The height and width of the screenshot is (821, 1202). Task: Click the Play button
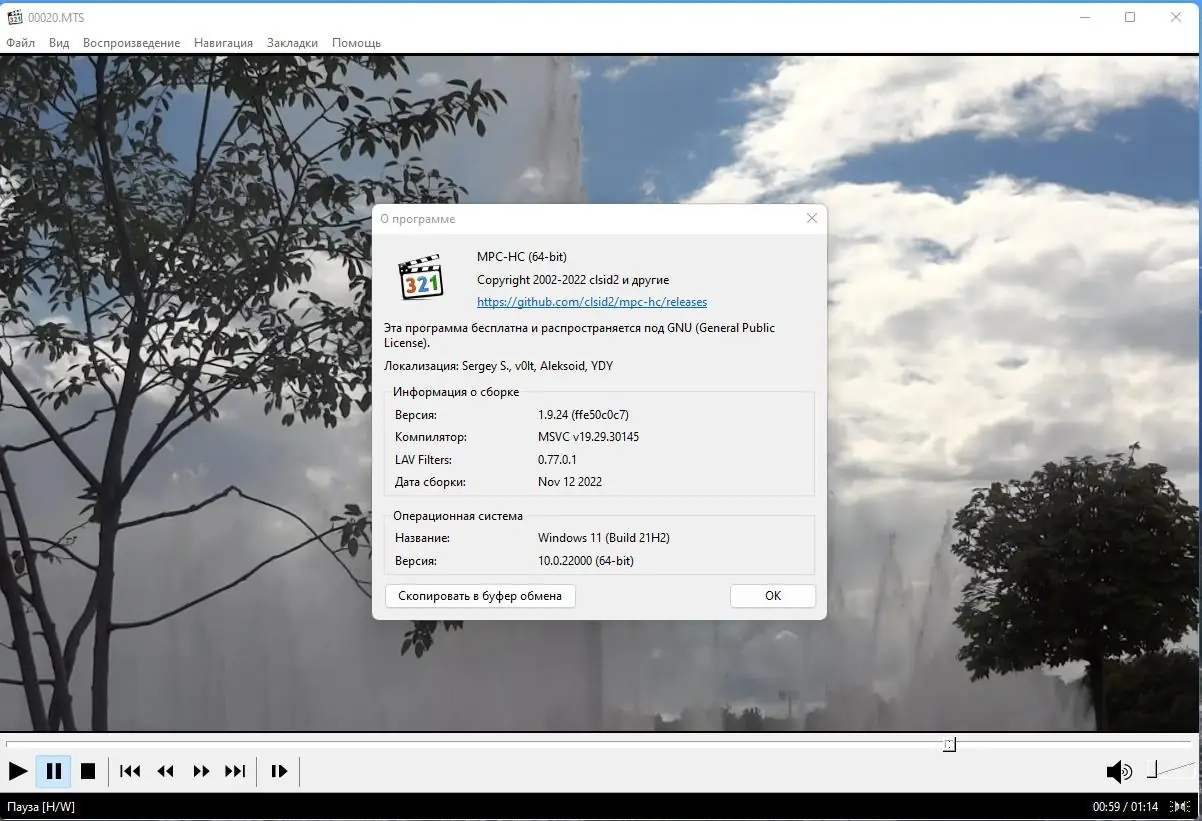[x=17, y=771]
